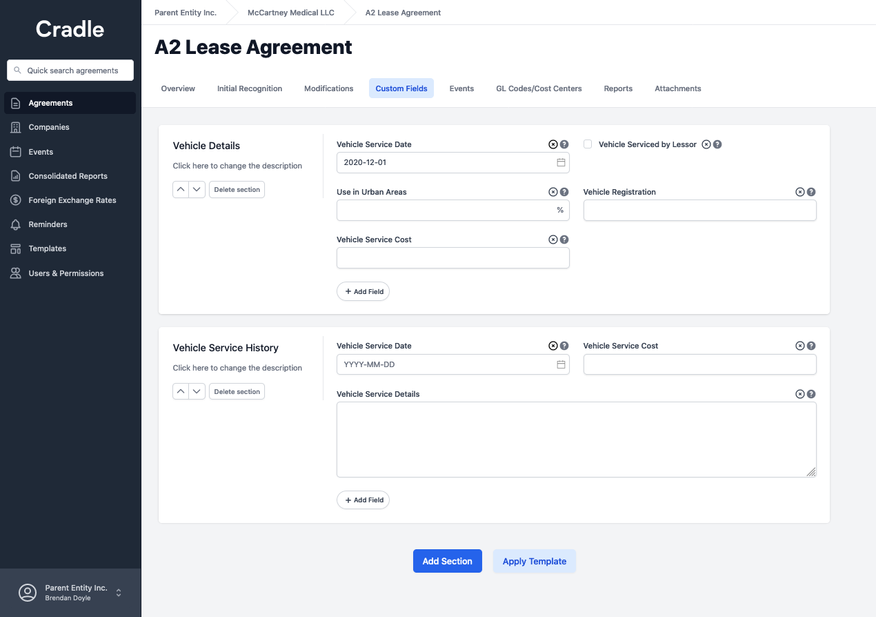Remove the Vehicle Service Details field
876x617 pixels.
[x=800, y=394]
